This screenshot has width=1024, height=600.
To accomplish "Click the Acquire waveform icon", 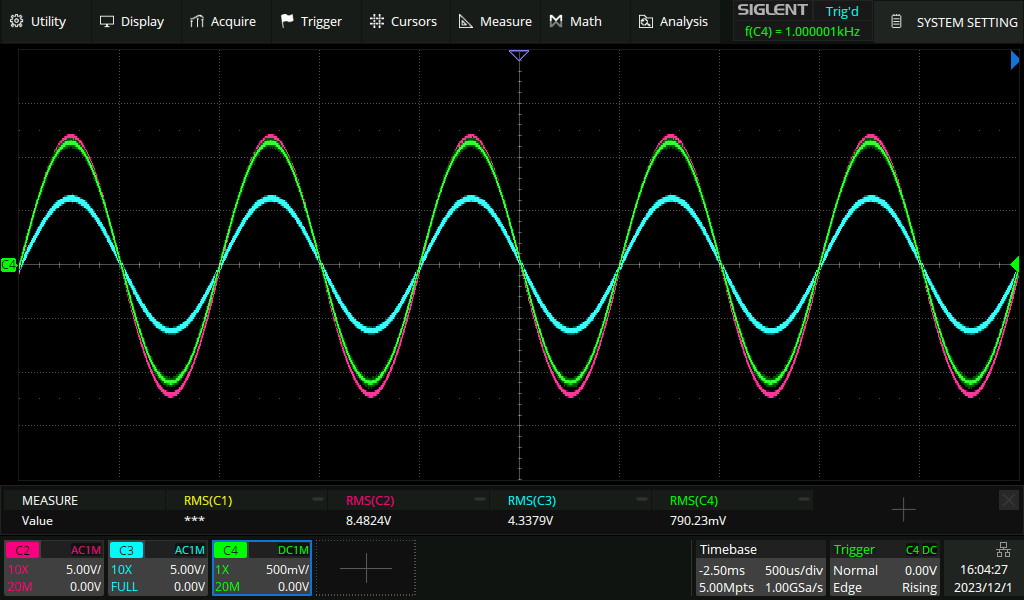I will 197,22.
